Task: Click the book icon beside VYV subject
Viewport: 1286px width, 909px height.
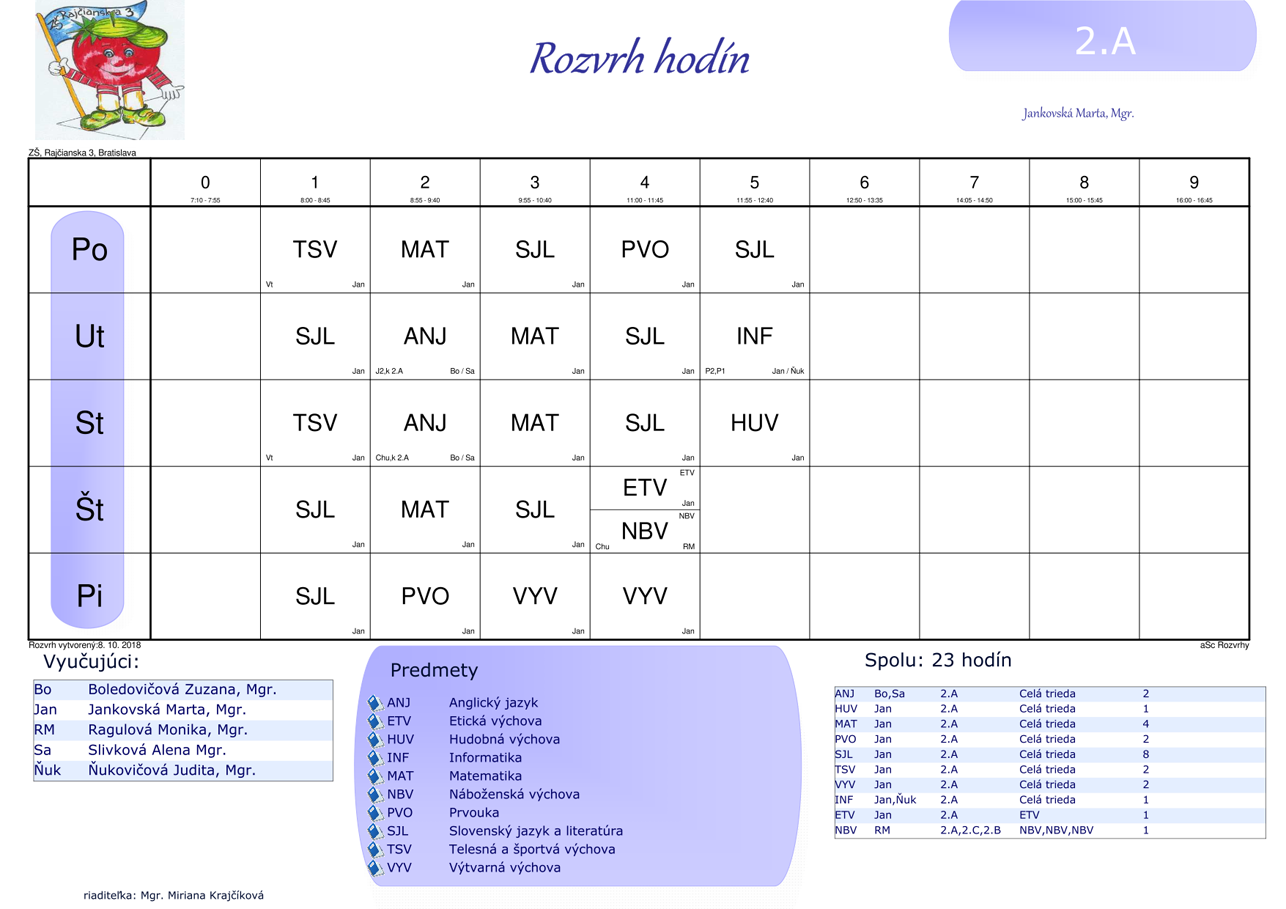Action: 376,869
